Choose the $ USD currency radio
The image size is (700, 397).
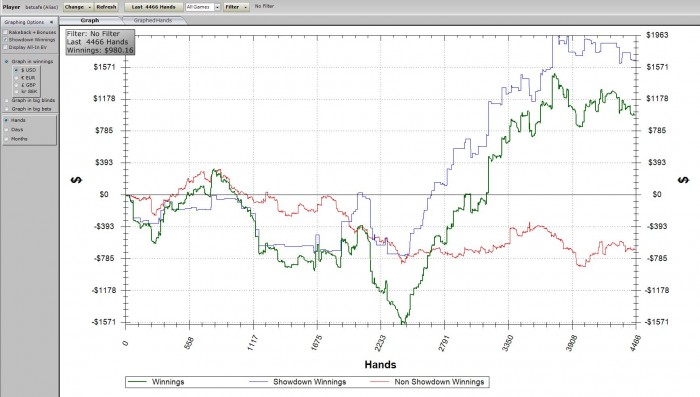click(17, 70)
